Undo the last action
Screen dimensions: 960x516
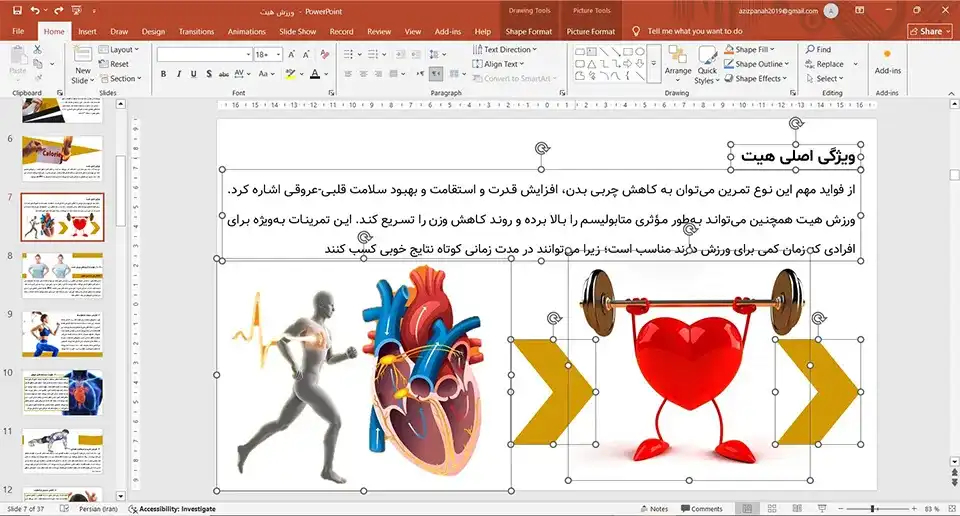click(35, 10)
